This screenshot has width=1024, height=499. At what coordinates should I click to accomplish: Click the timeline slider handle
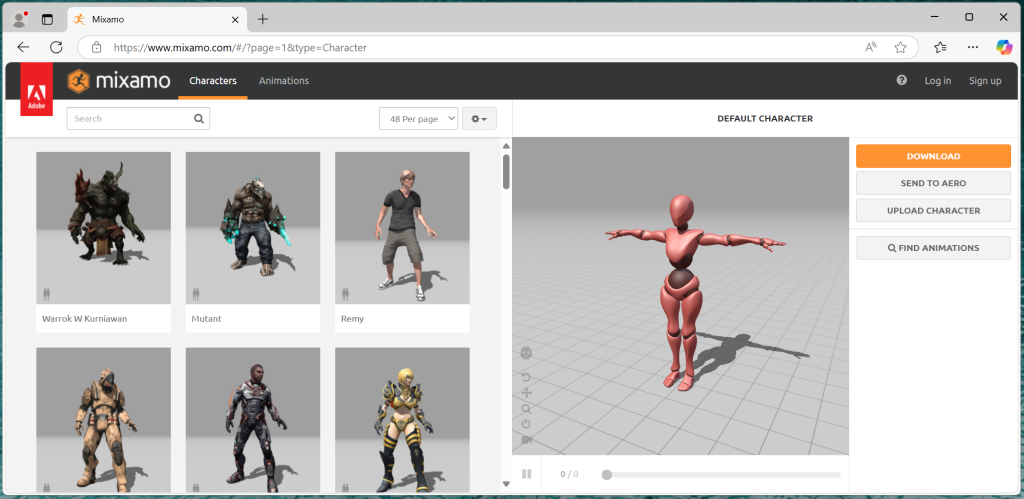tap(607, 475)
